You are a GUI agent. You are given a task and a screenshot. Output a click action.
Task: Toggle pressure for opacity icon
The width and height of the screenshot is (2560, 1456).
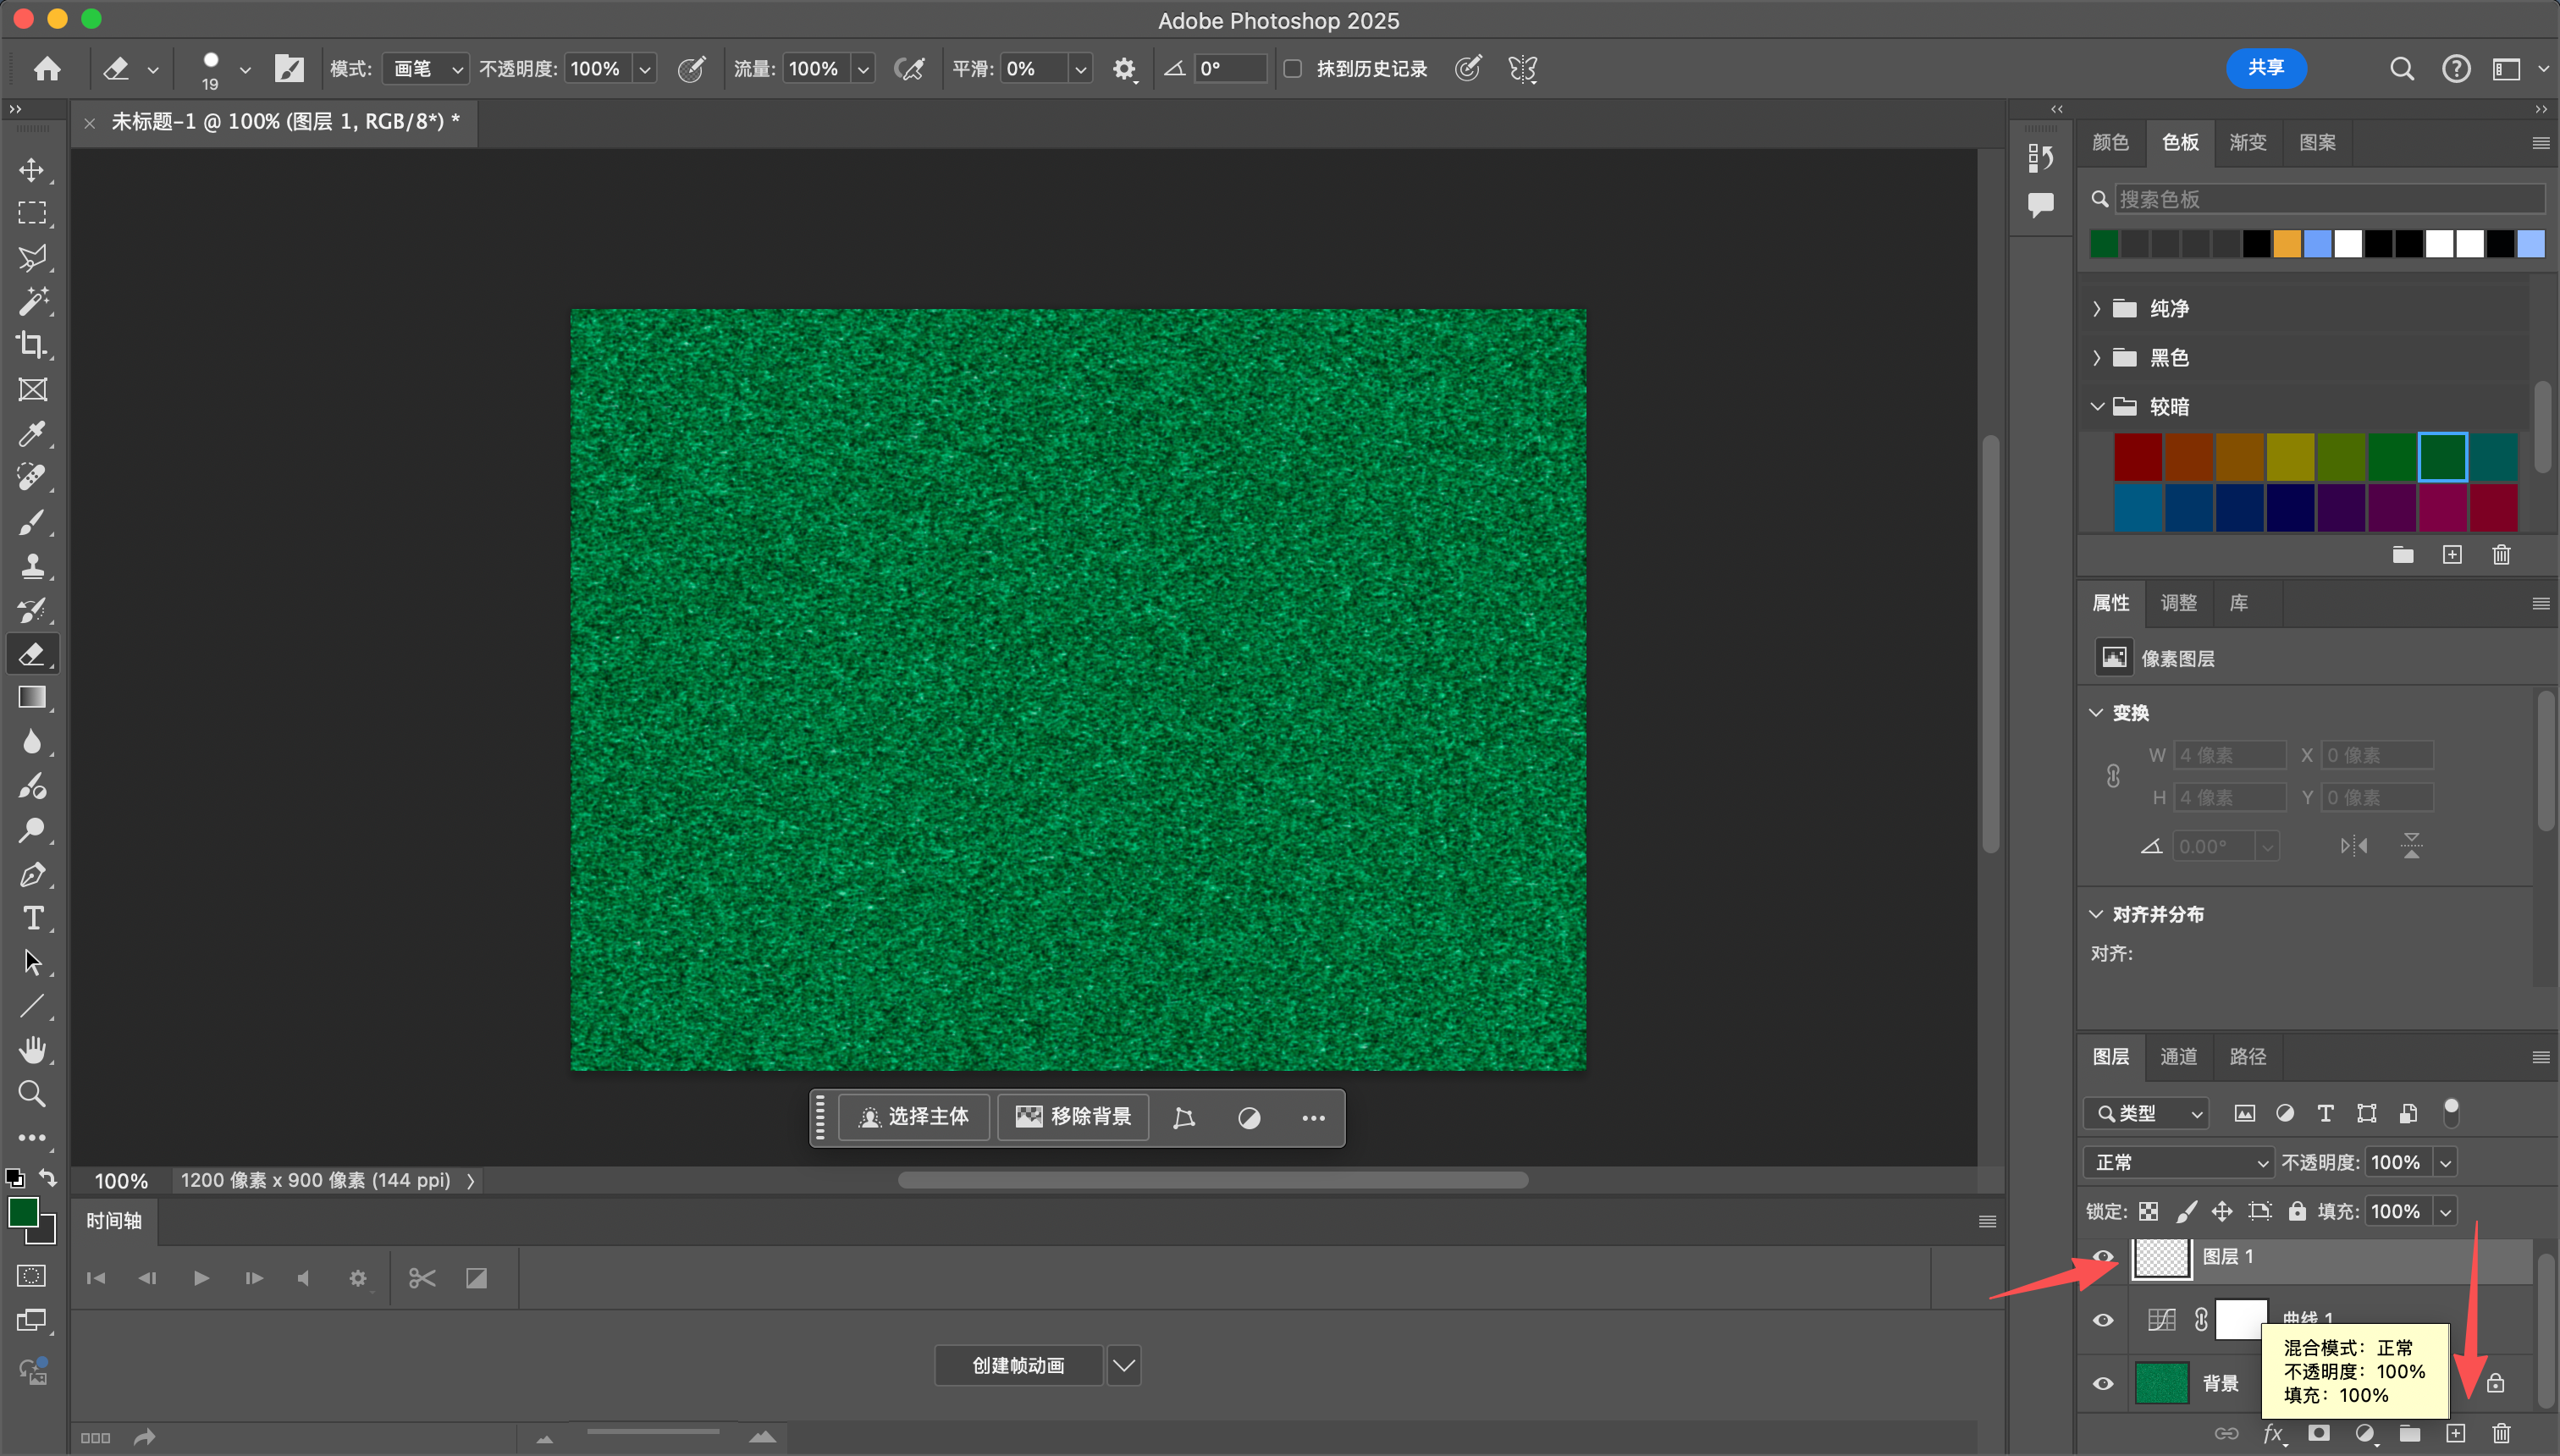tap(691, 69)
